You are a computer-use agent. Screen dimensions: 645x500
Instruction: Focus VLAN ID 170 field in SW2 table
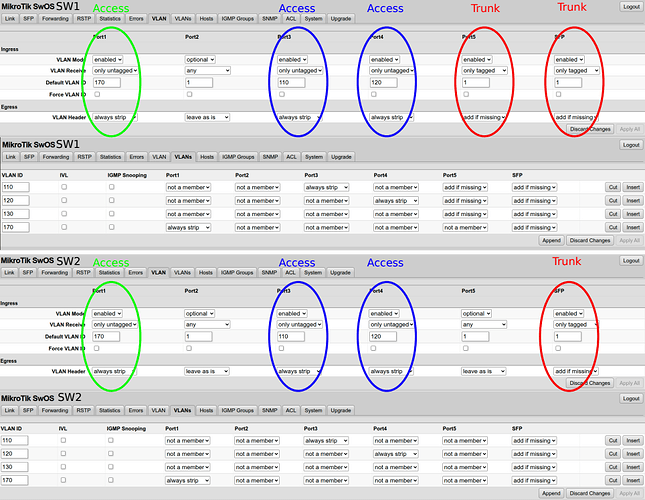tap(15, 480)
